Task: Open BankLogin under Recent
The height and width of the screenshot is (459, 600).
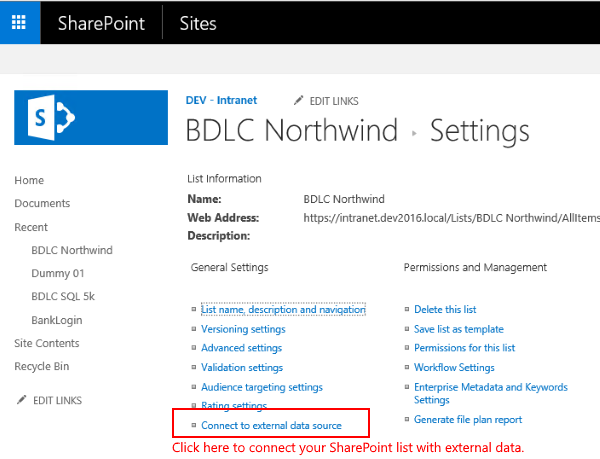Action: tap(56, 320)
